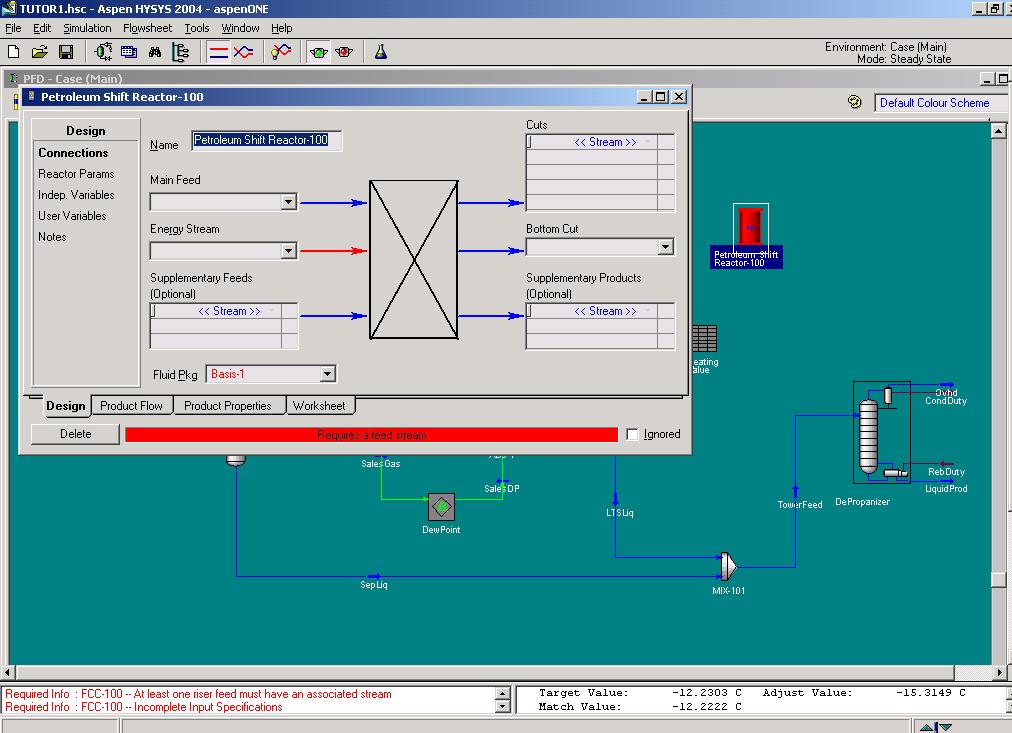The image size is (1012, 733).
Task: Click the message log scroll down arrow
Action: pyautogui.click(x=503, y=707)
